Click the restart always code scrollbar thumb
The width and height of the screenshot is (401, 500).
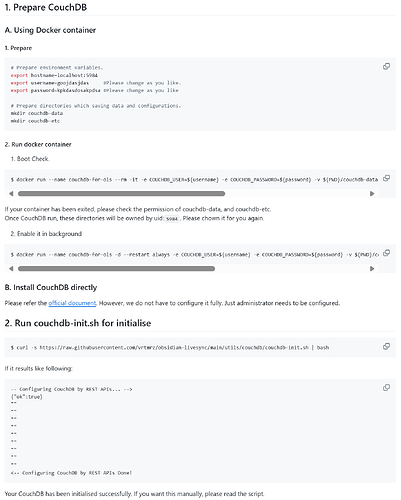point(116,269)
